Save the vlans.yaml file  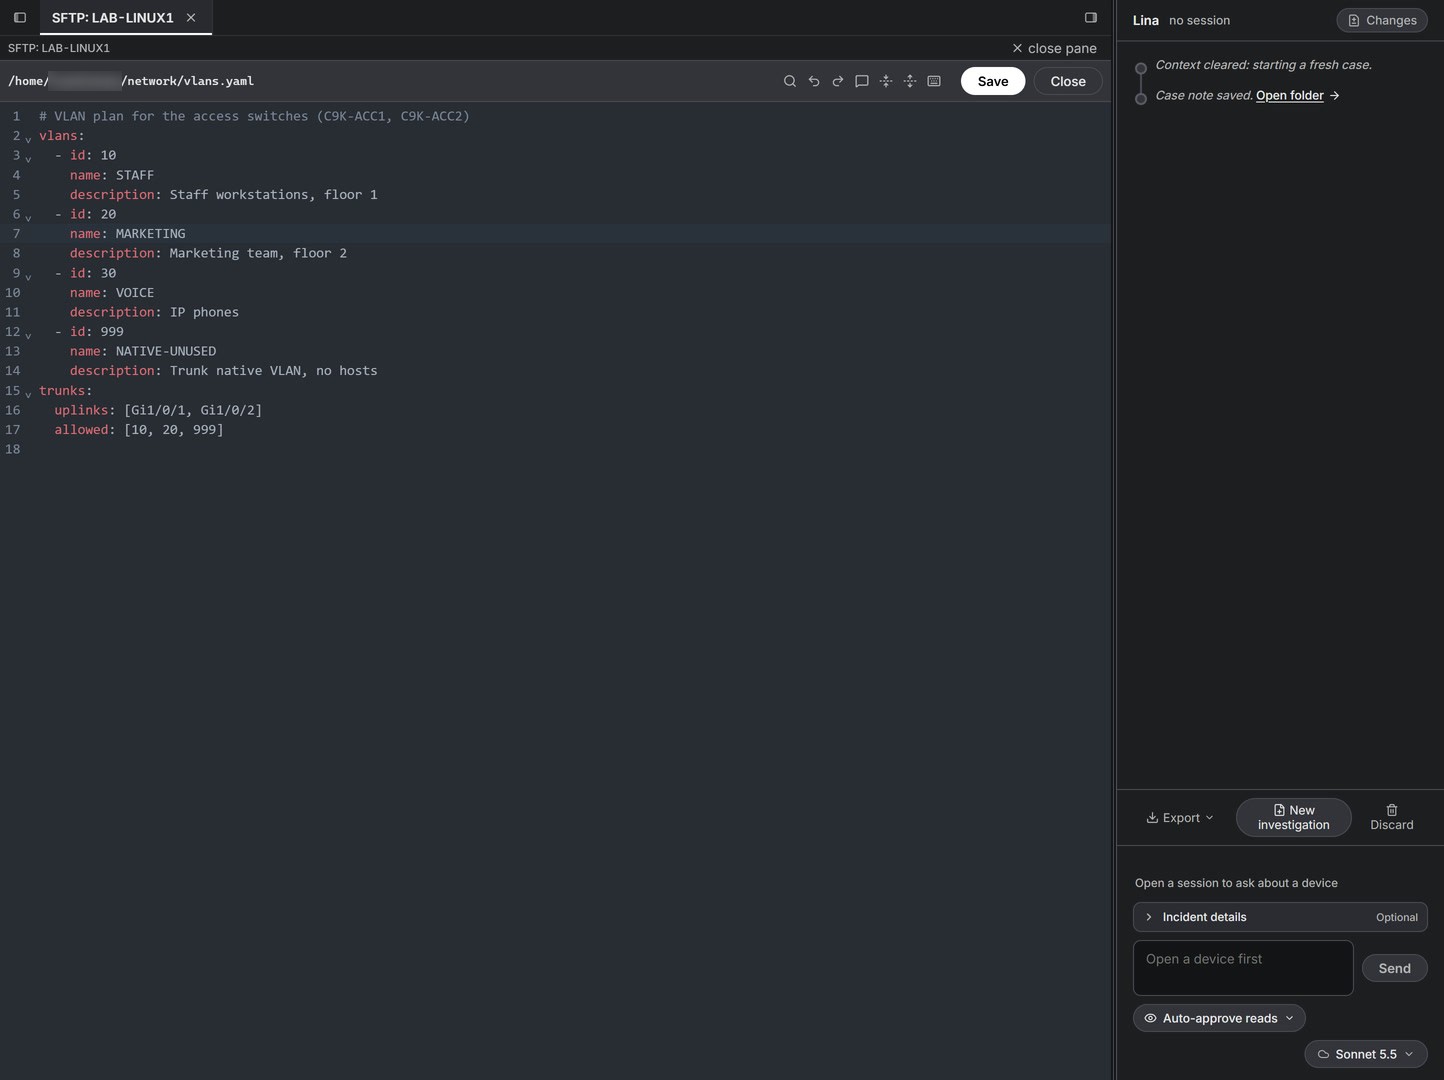click(x=993, y=81)
